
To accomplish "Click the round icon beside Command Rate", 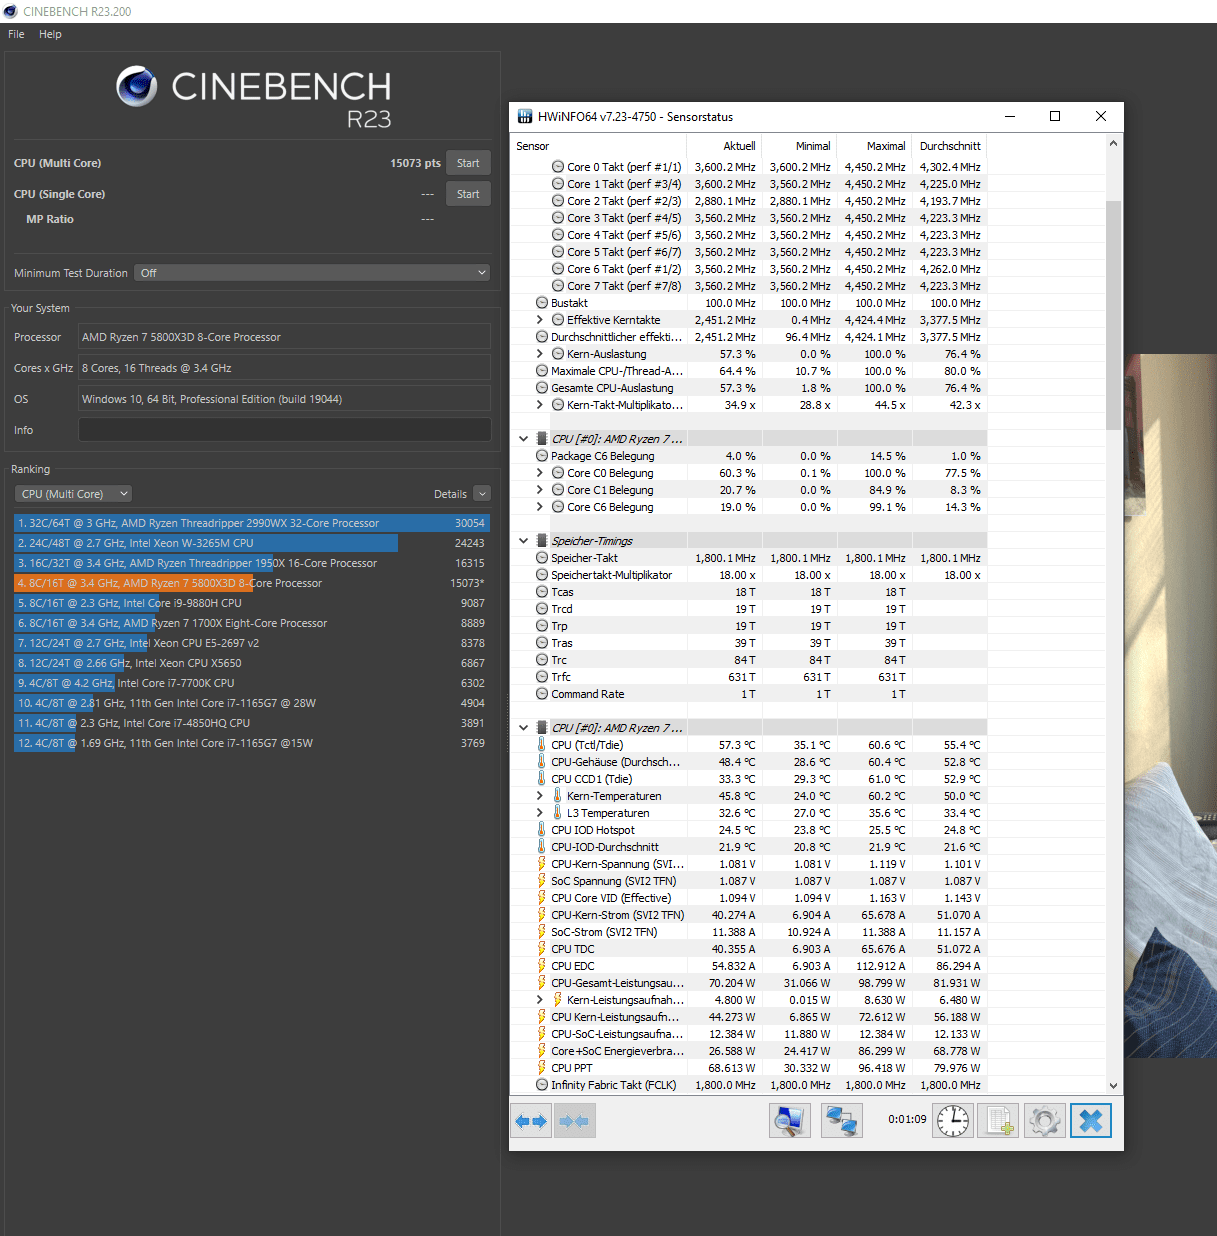I will 542,694.
